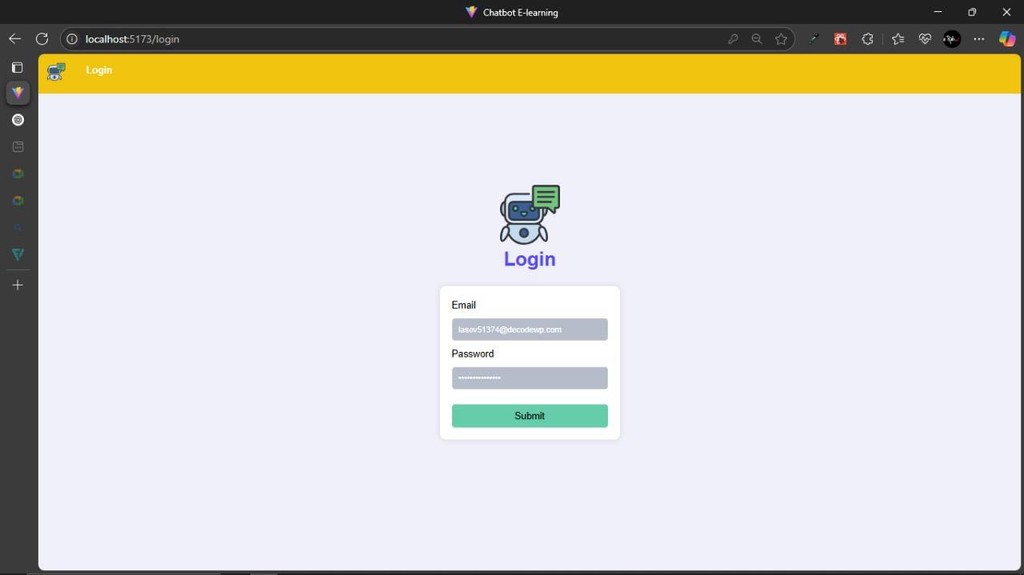Close the browser window
1024x575 pixels.
1006,12
